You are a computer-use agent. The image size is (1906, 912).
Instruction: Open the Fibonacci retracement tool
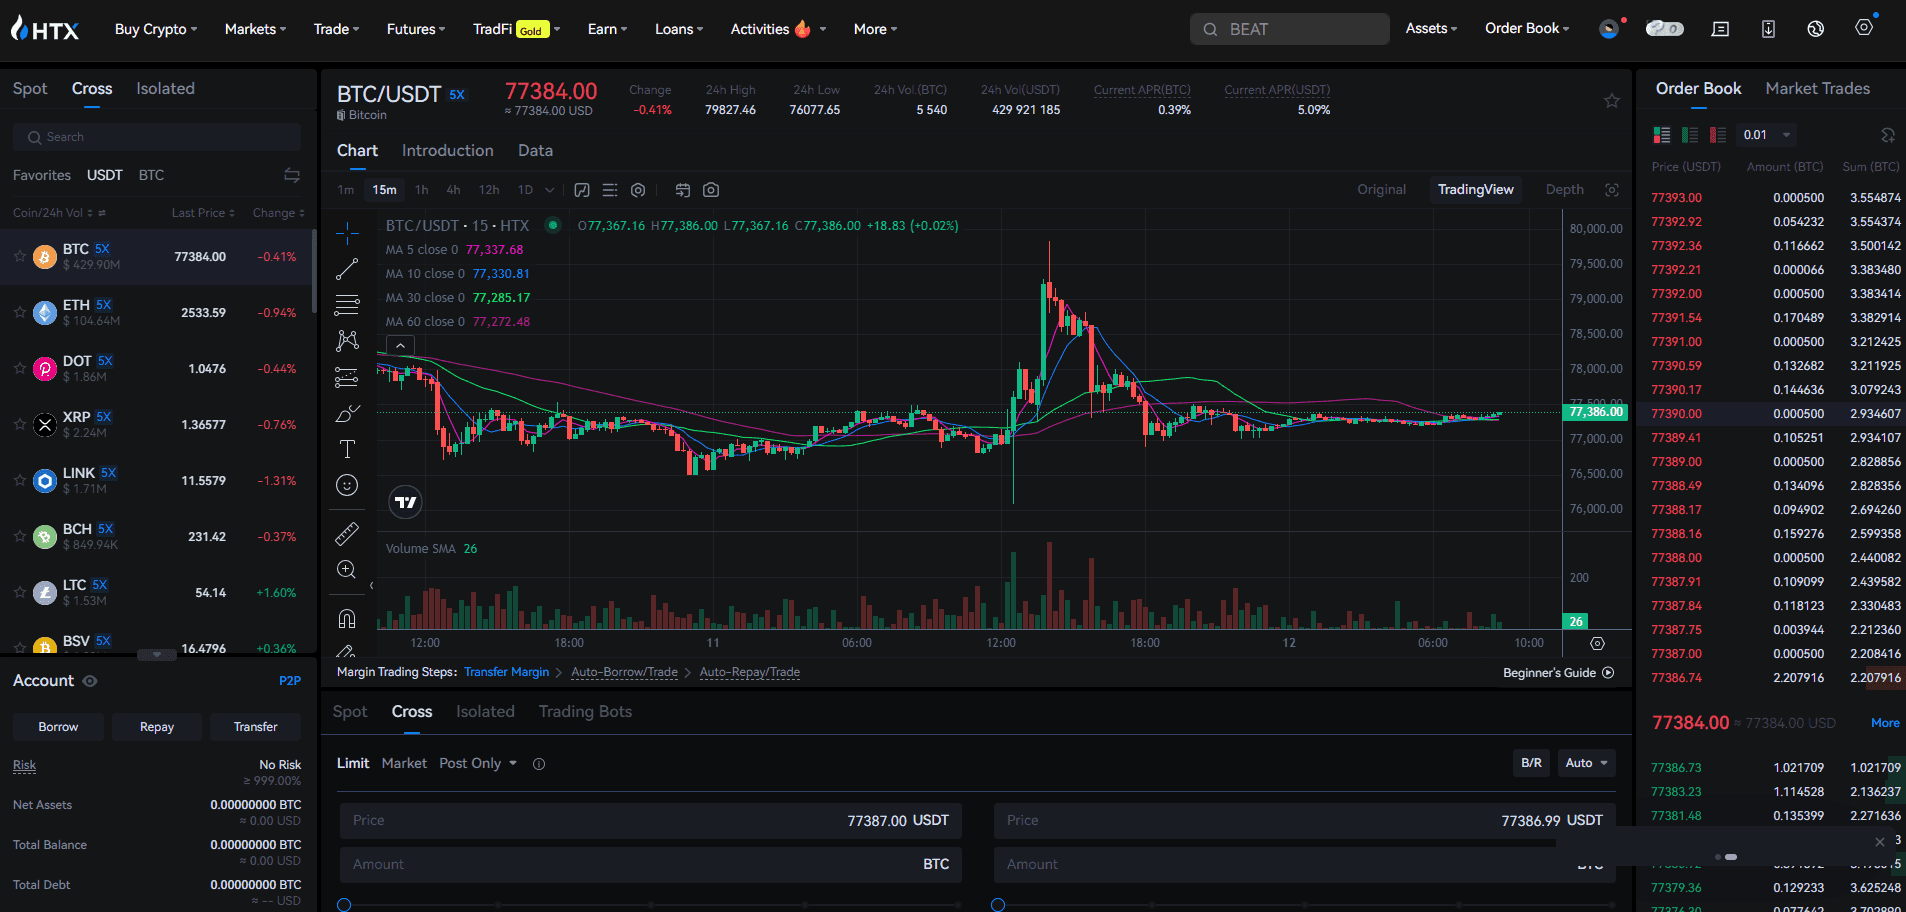[x=347, y=305]
